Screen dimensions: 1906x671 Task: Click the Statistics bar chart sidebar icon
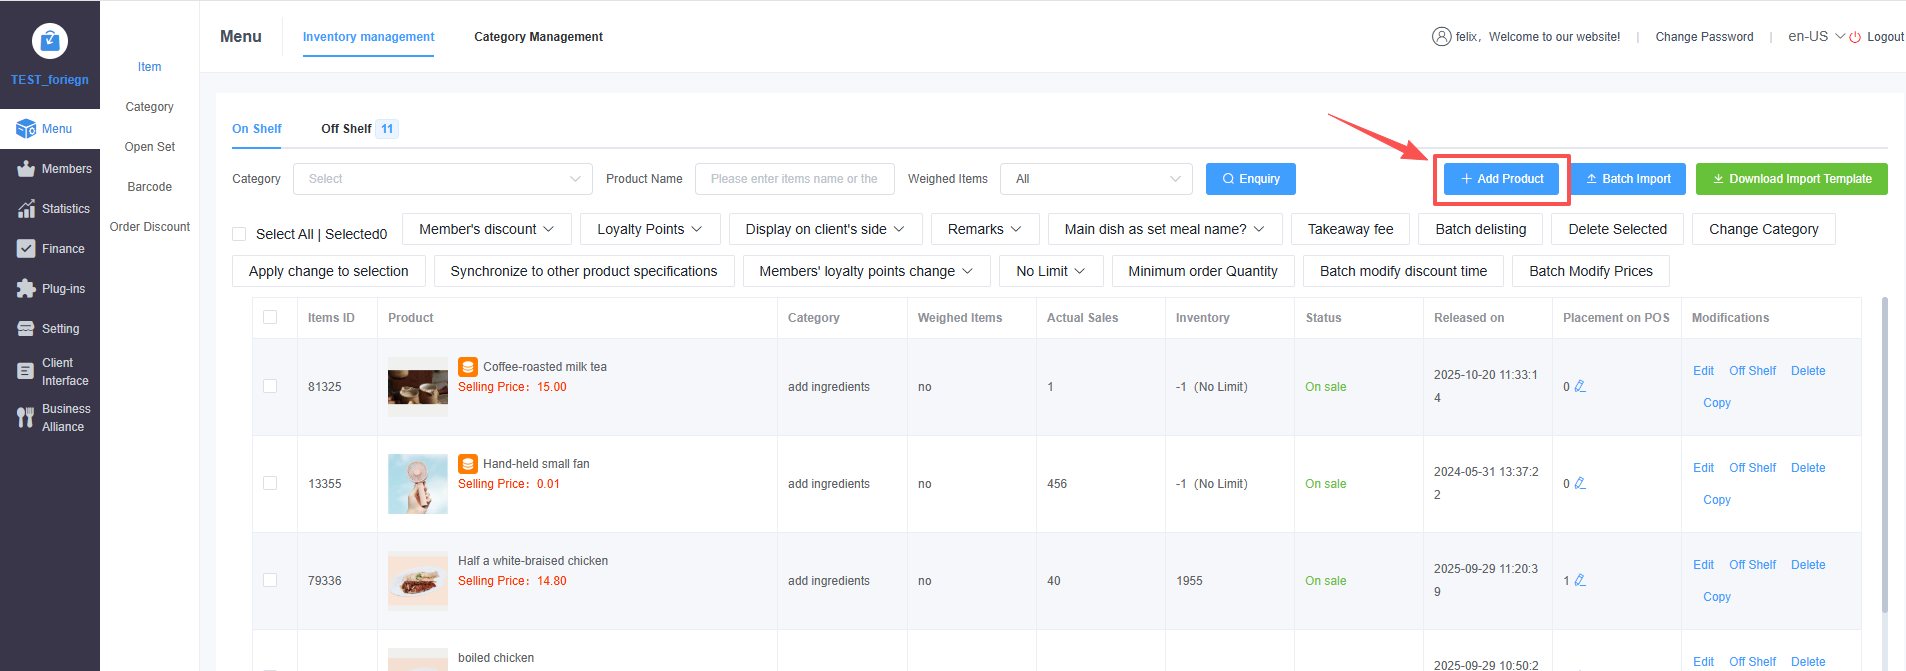tap(26, 209)
